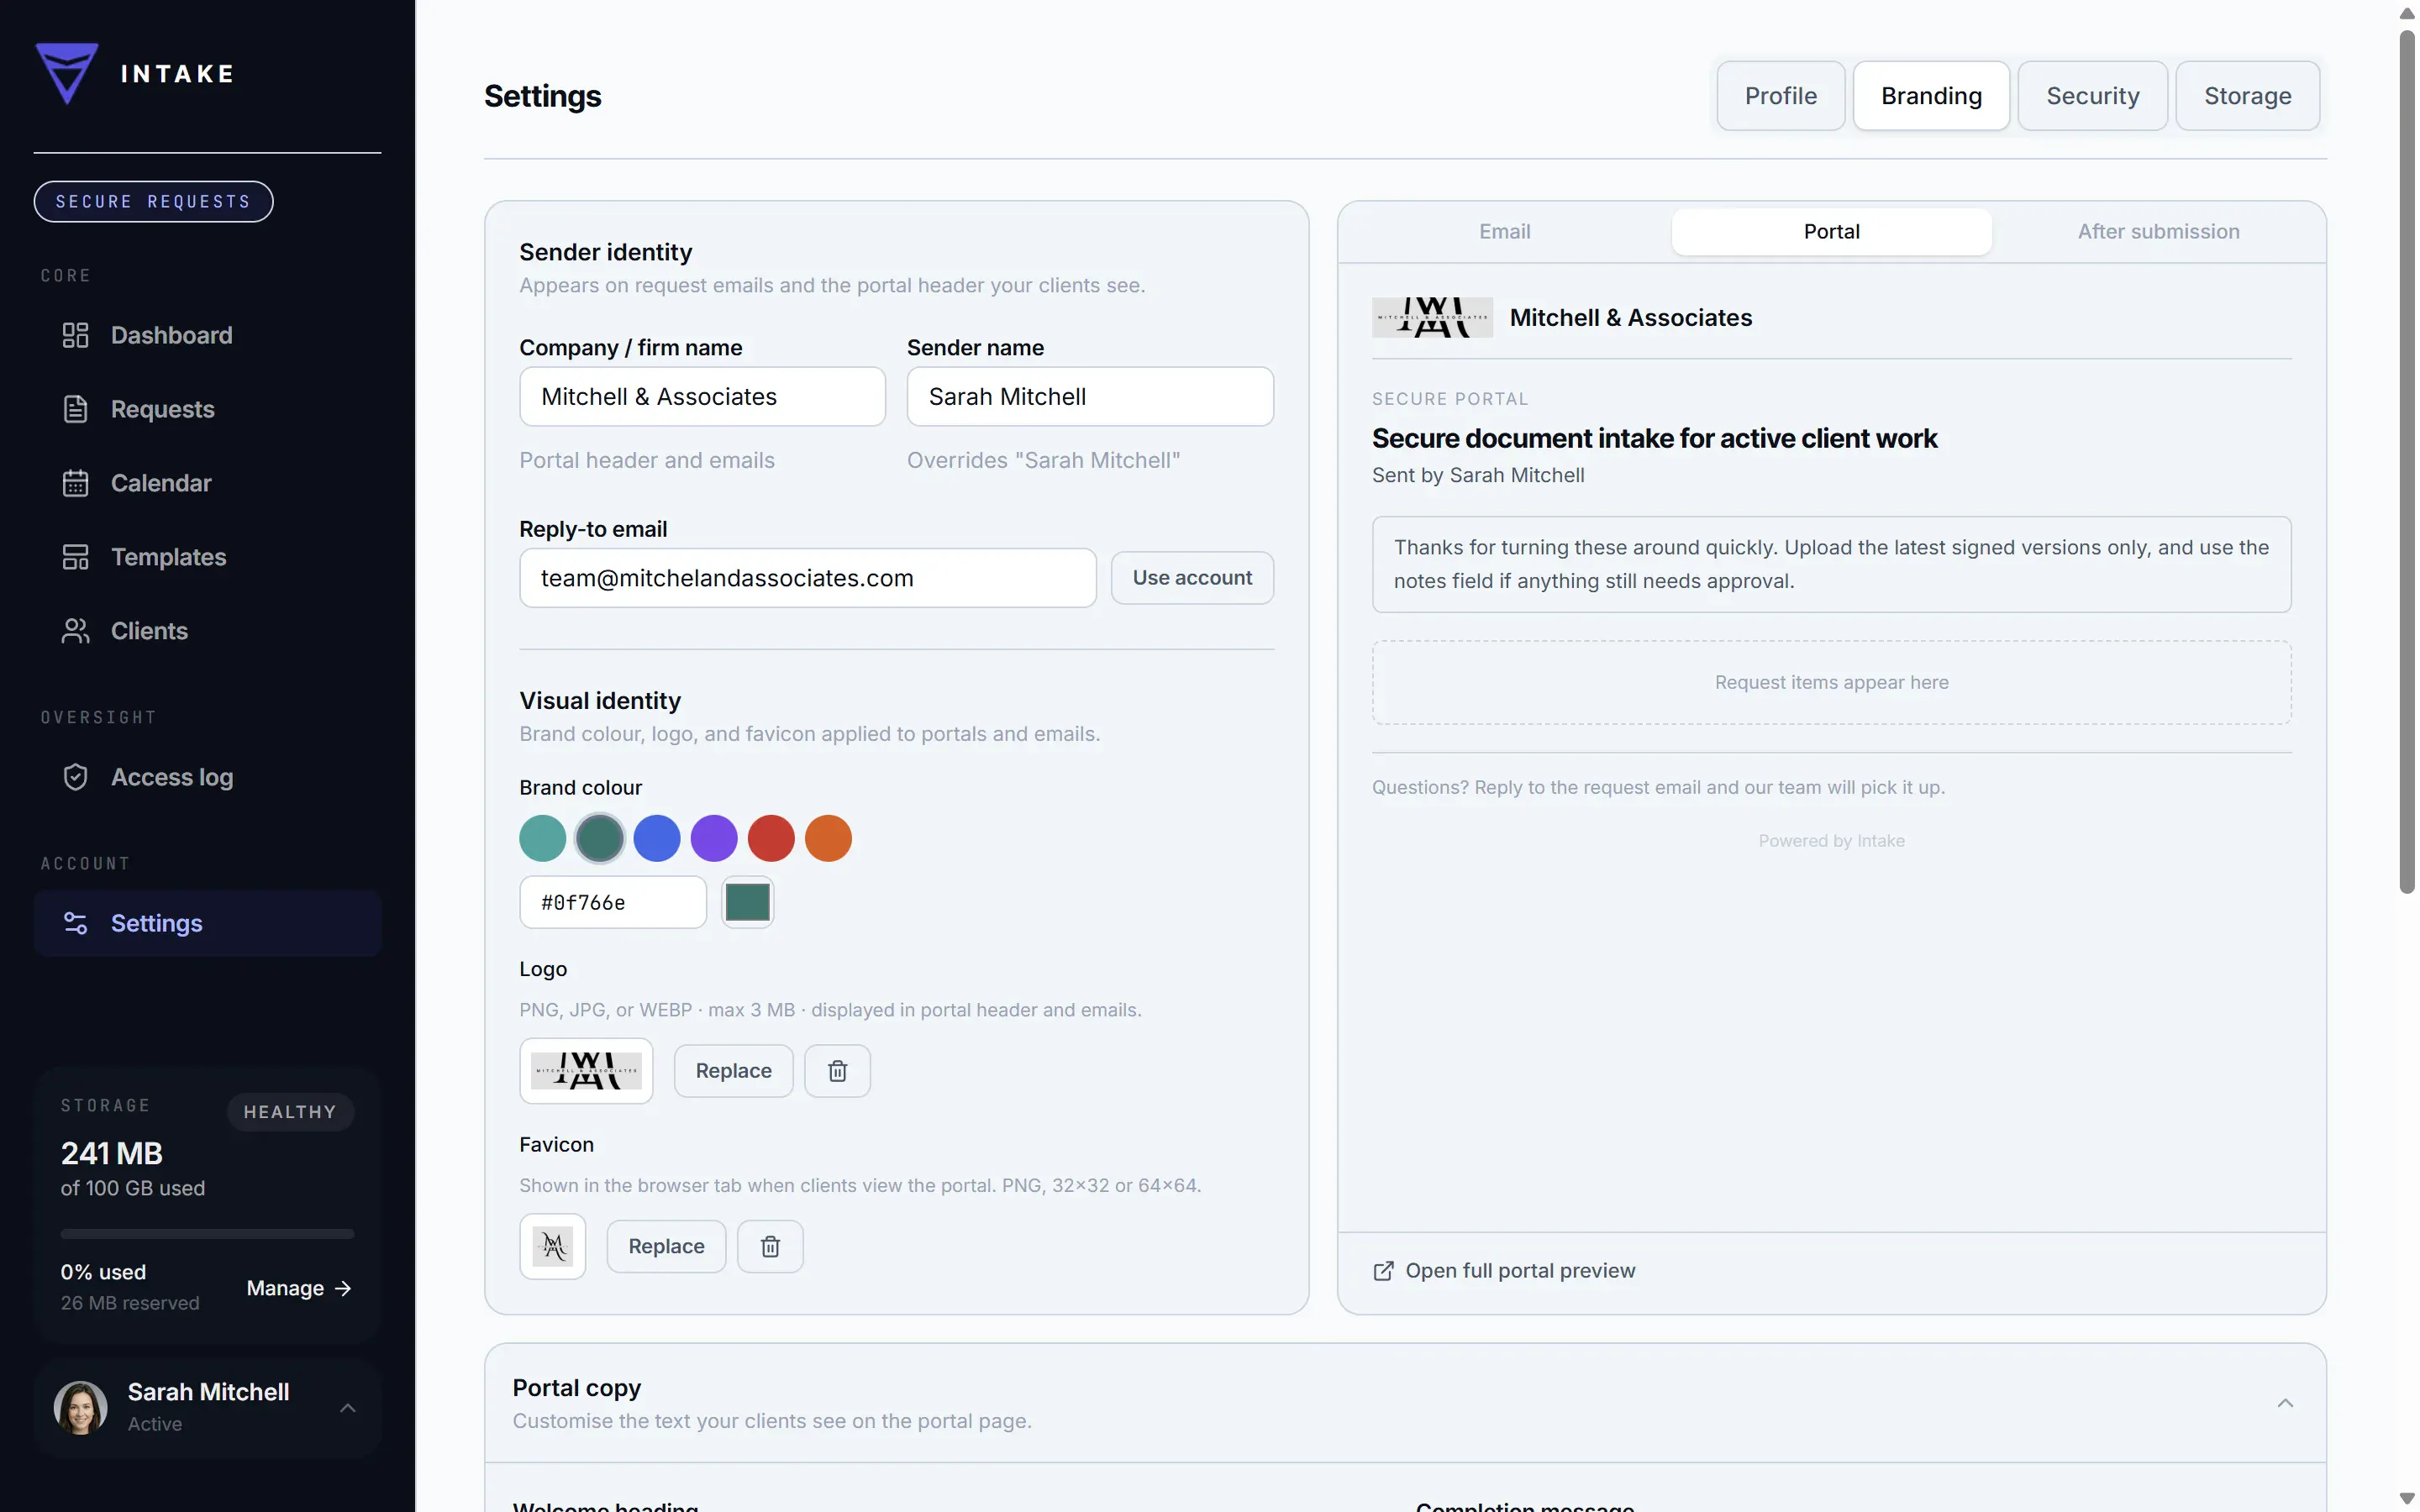The image size is (2420, 1512).
Task: Click the Use account button
Action: [1192, 578]
